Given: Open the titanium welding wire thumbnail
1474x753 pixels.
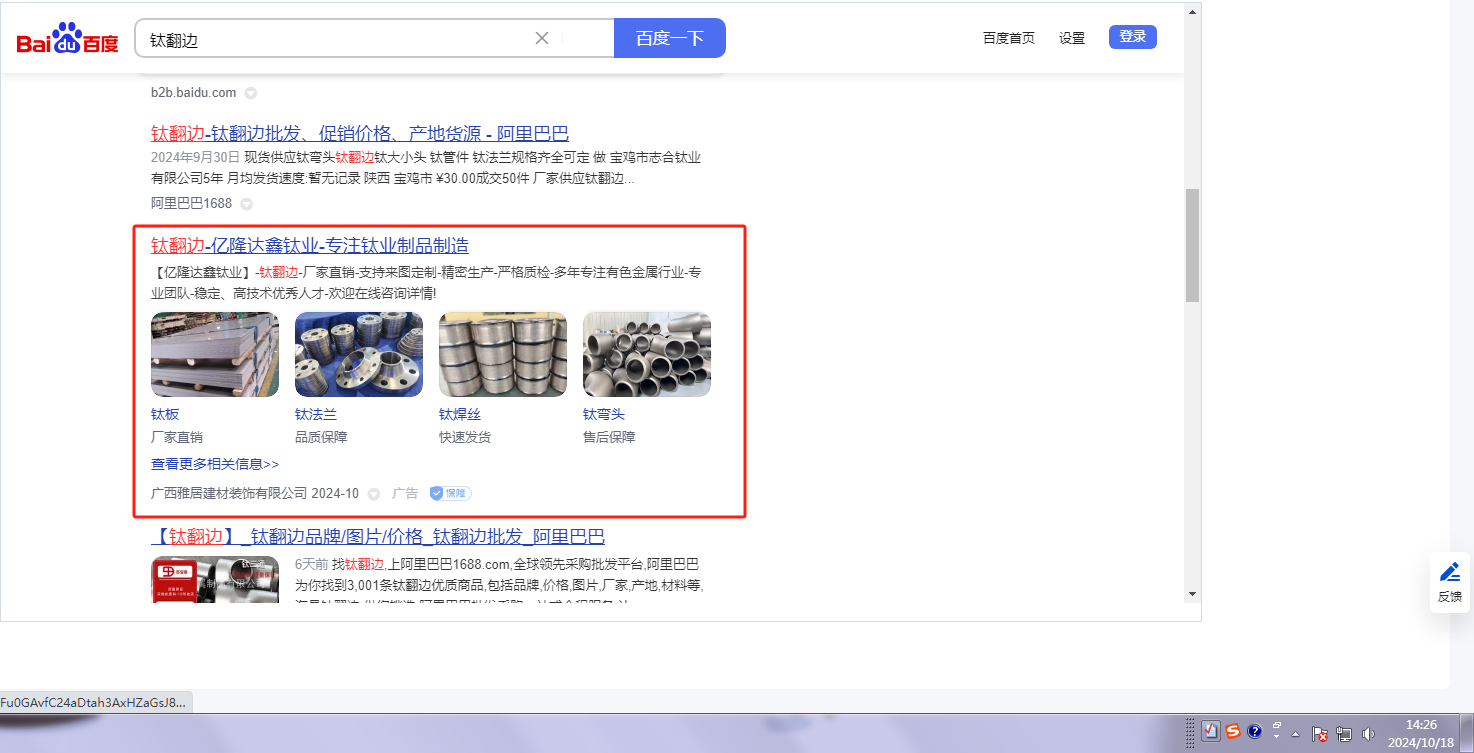Looking at the screenshot, I should (503, 355).
